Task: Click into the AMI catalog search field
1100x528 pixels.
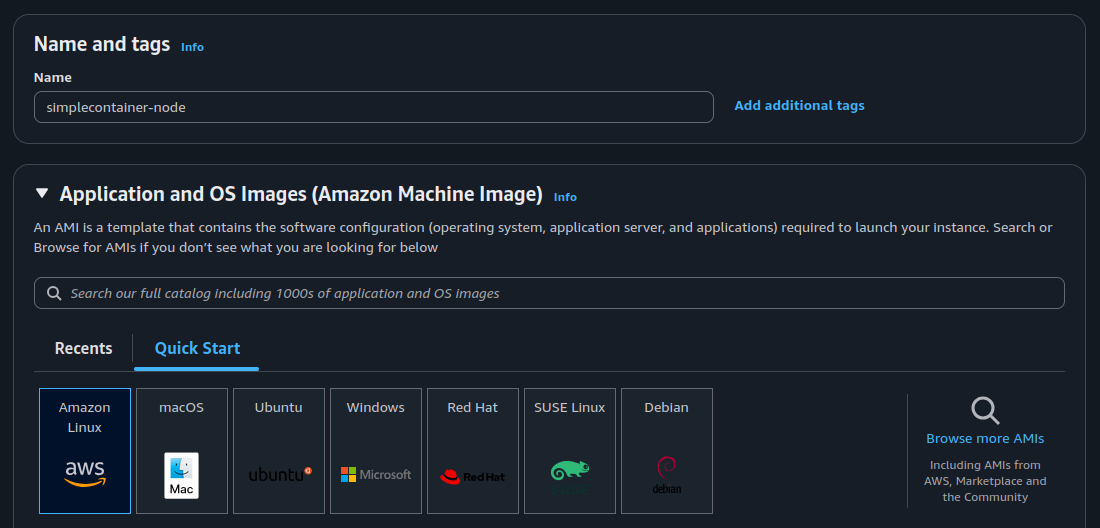Action: point(549,293)
